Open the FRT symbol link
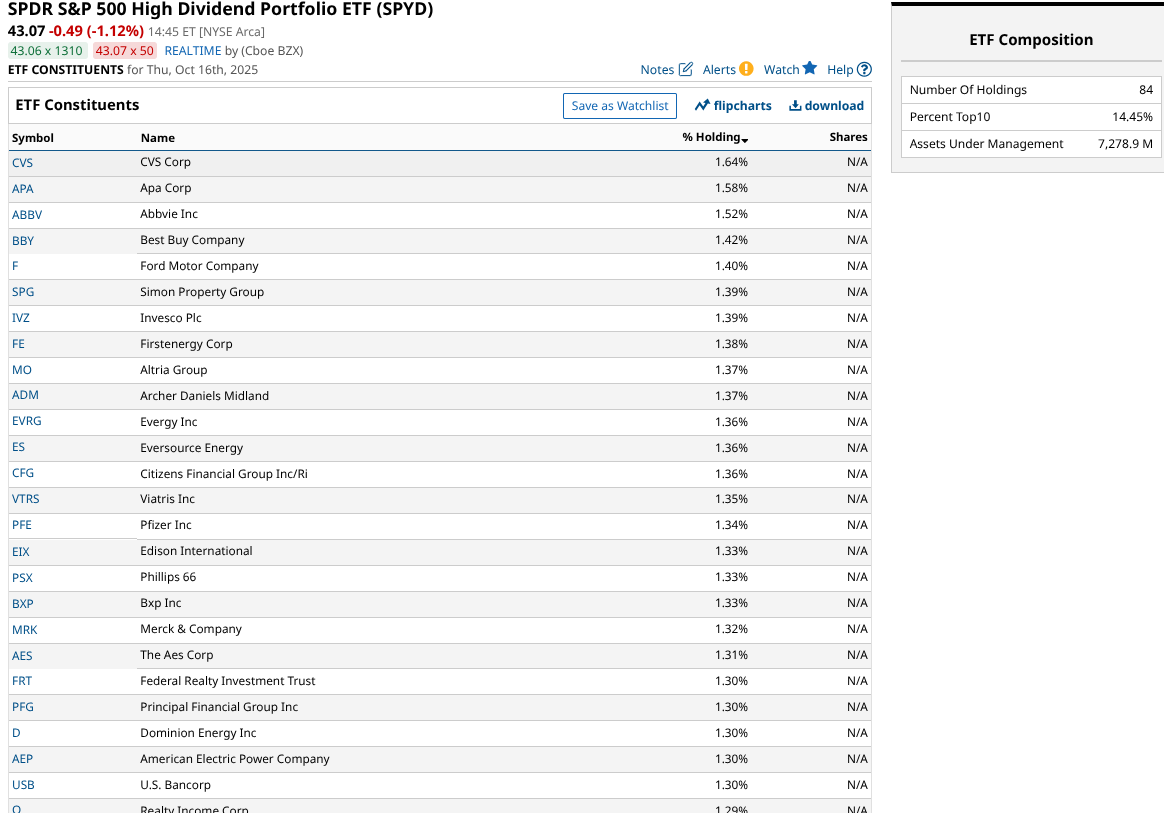This screenshot has height=813, width=1164. point(22,681)
